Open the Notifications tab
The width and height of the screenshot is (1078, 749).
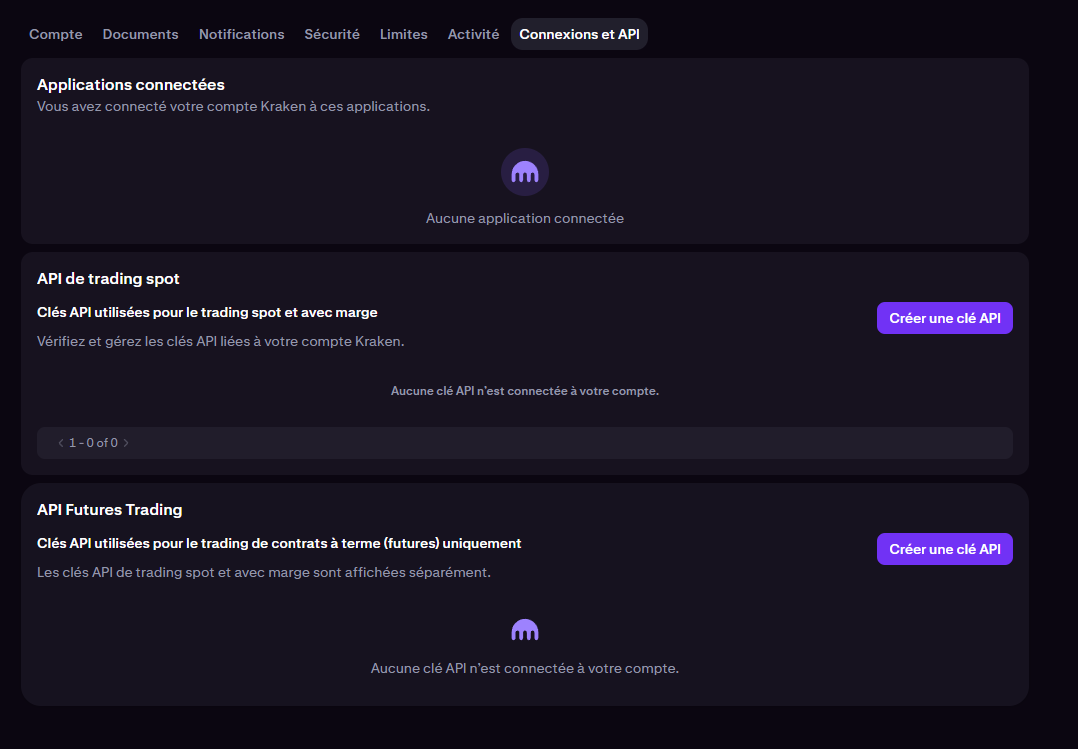[241, 34]
